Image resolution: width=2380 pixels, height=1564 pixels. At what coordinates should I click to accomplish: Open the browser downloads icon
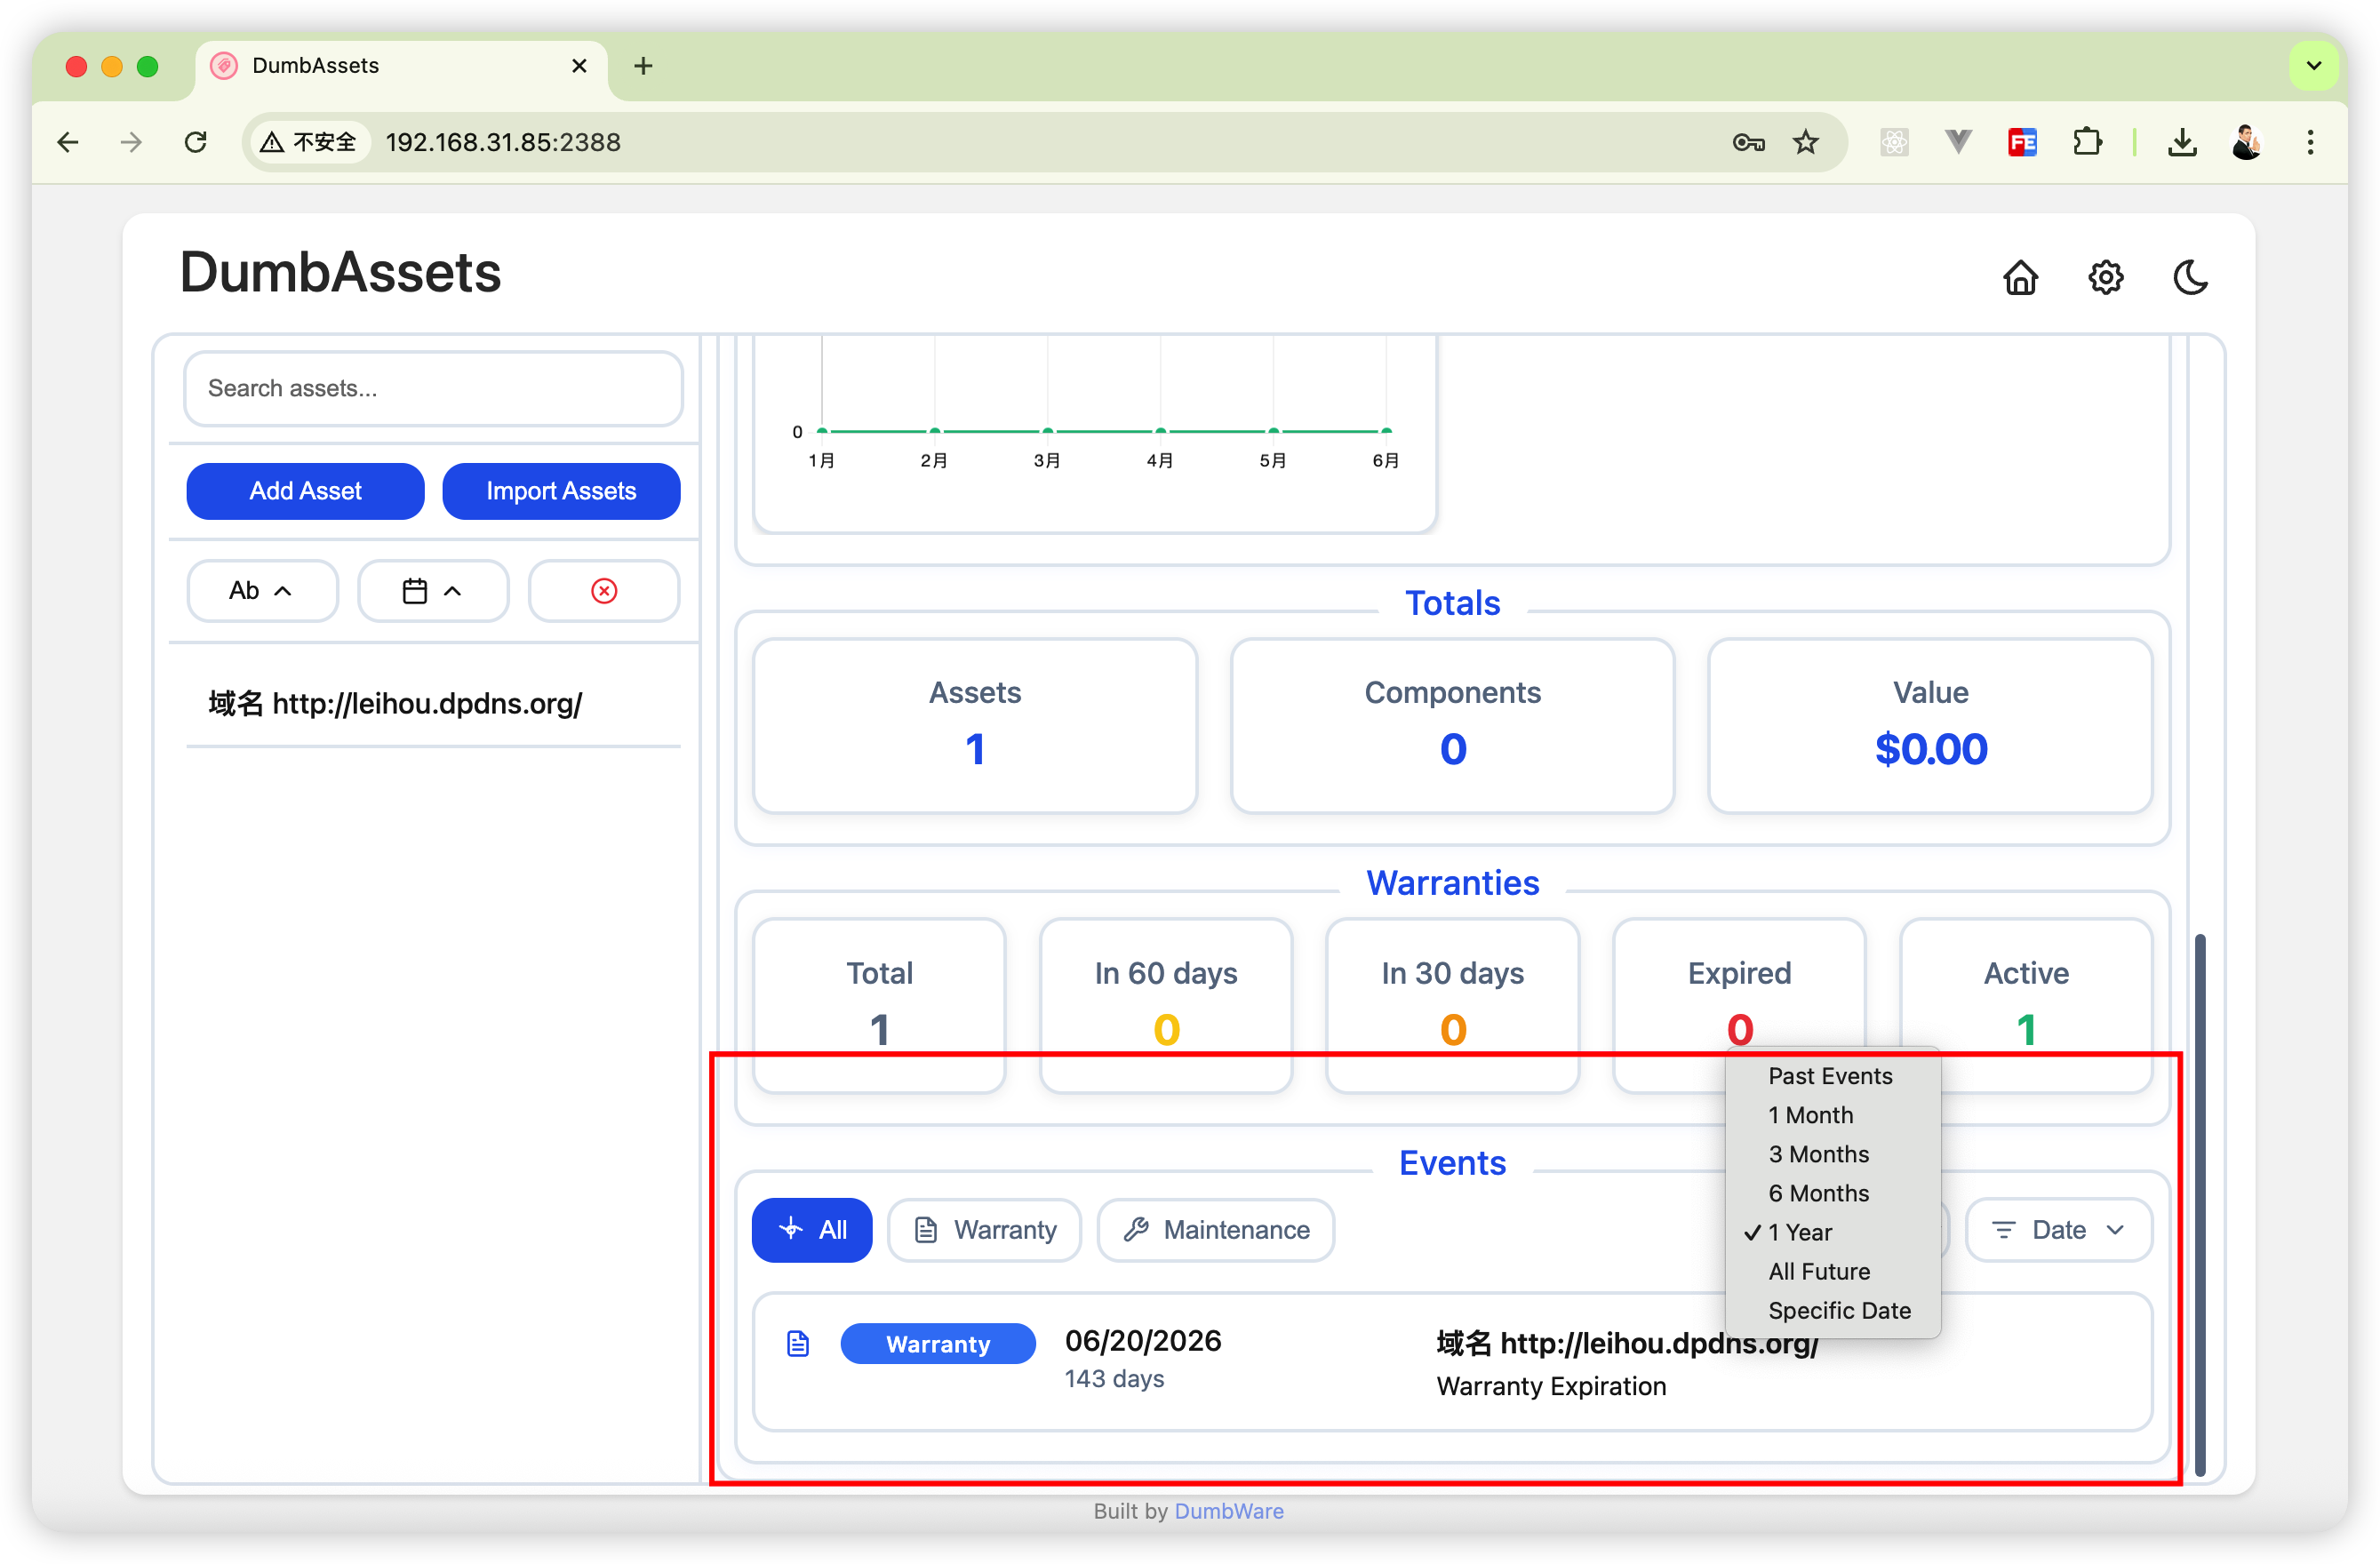click(2181, 143)
